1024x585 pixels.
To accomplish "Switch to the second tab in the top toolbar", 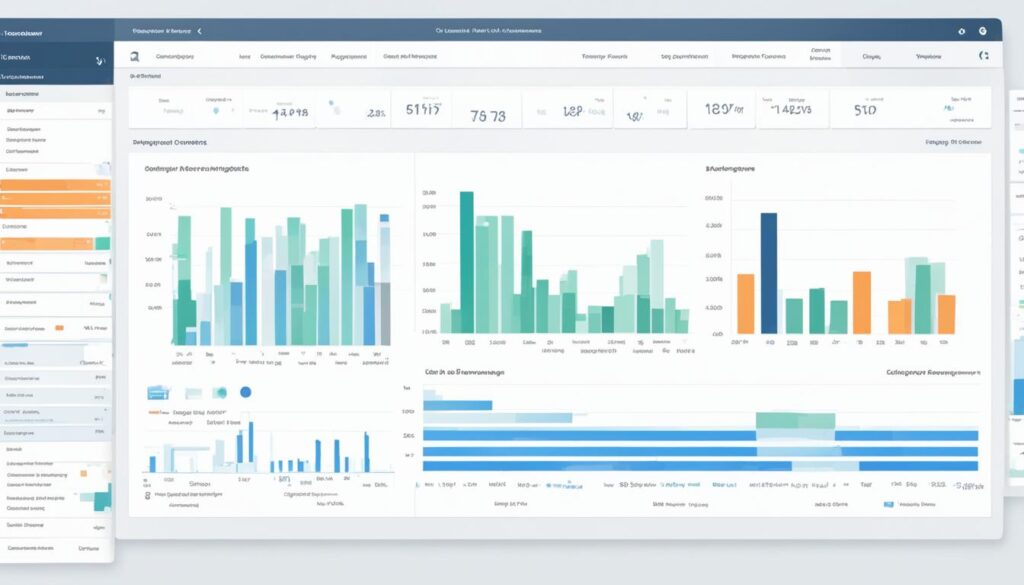I will pos(290,55).
